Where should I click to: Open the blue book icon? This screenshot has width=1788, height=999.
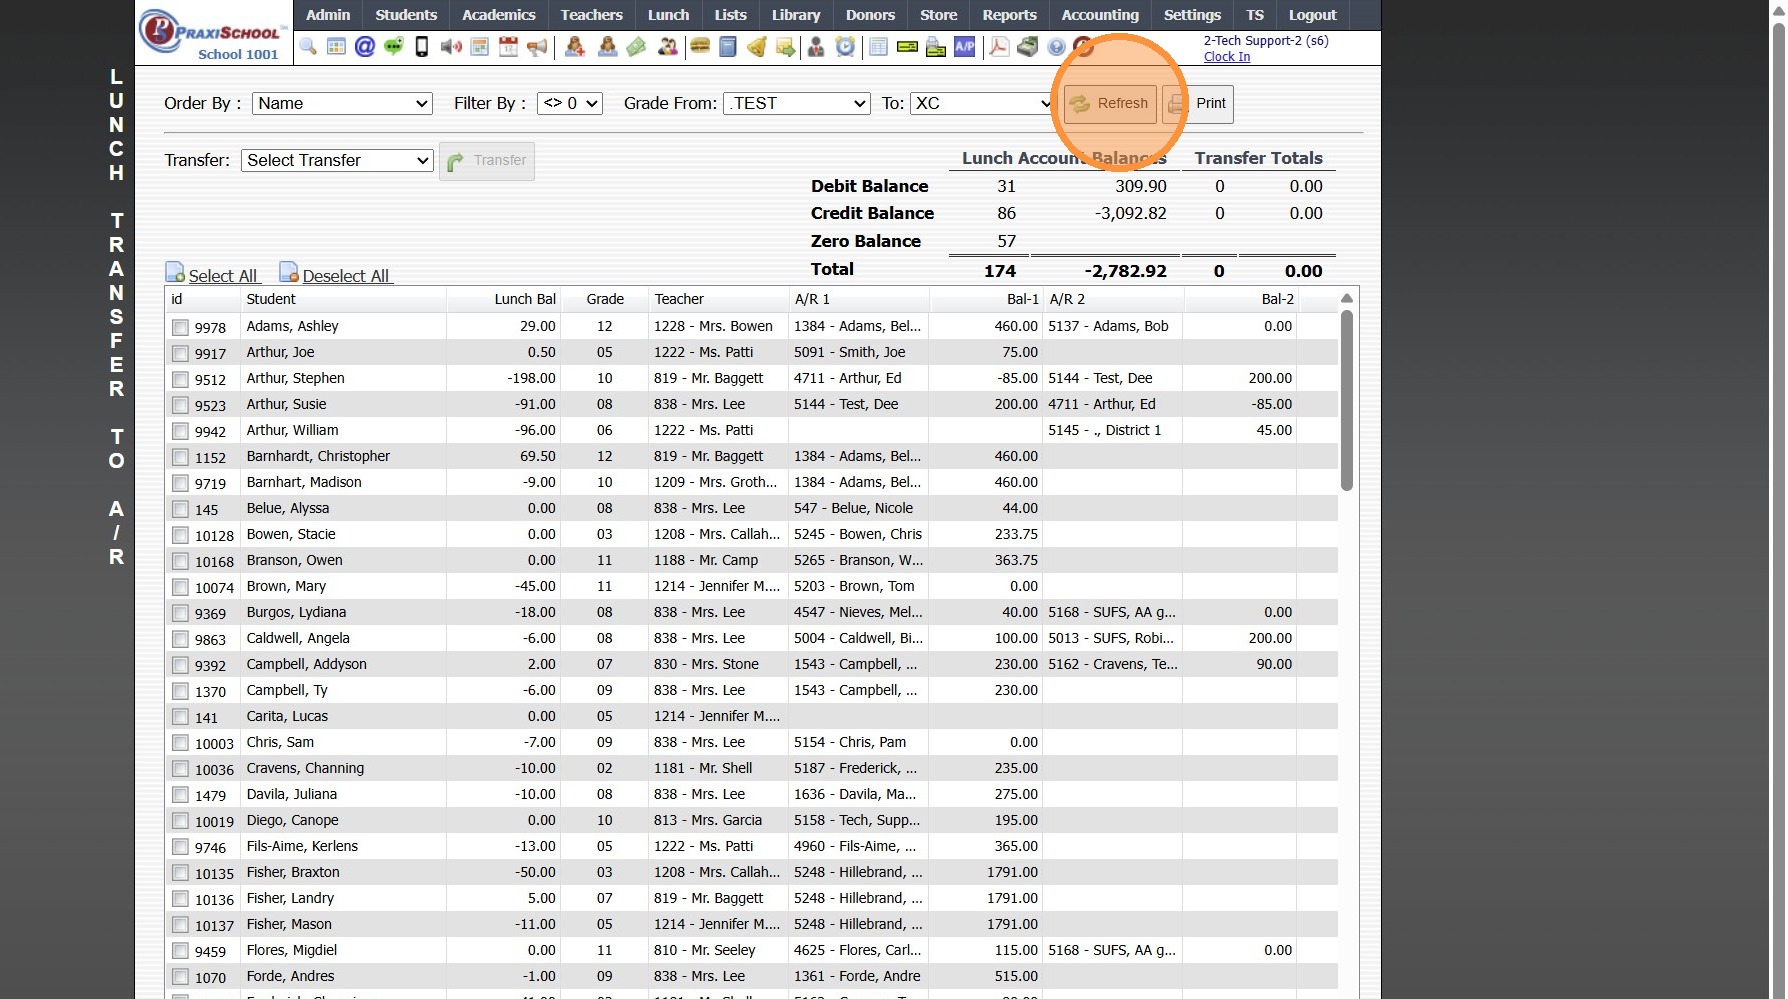pyautogui.click(x=728, y=47)
